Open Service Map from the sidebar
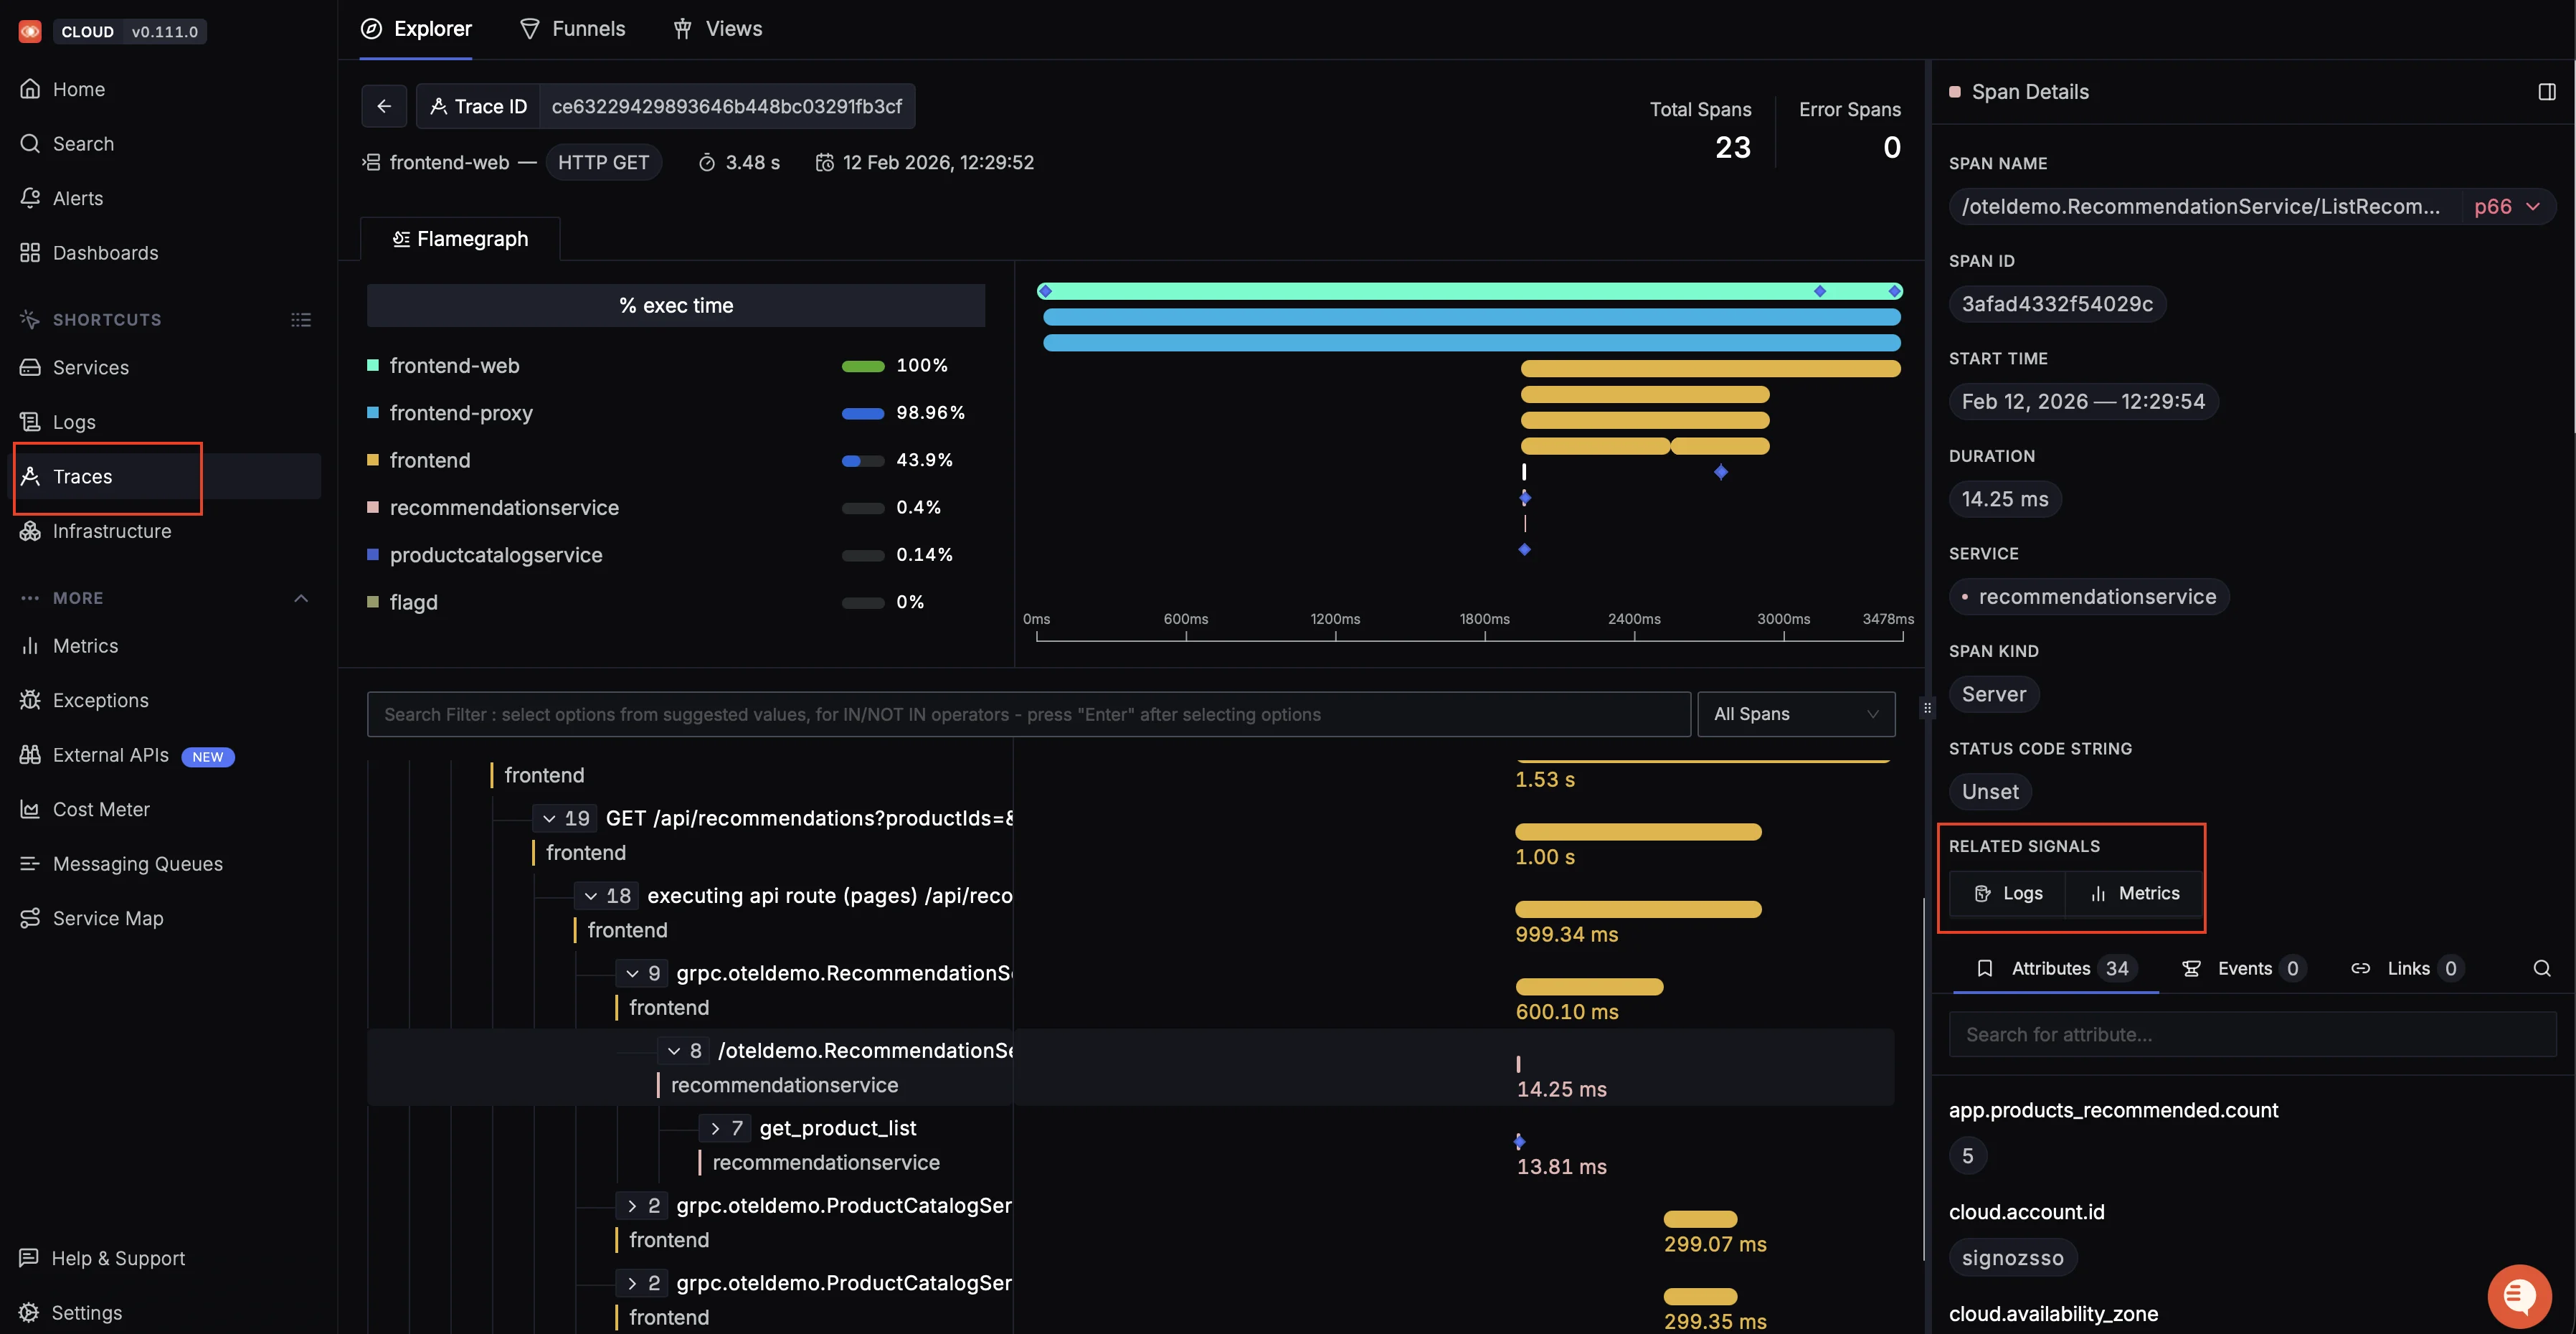The height and width of the screenshot is (1334, 2576). tap(107, 917)
